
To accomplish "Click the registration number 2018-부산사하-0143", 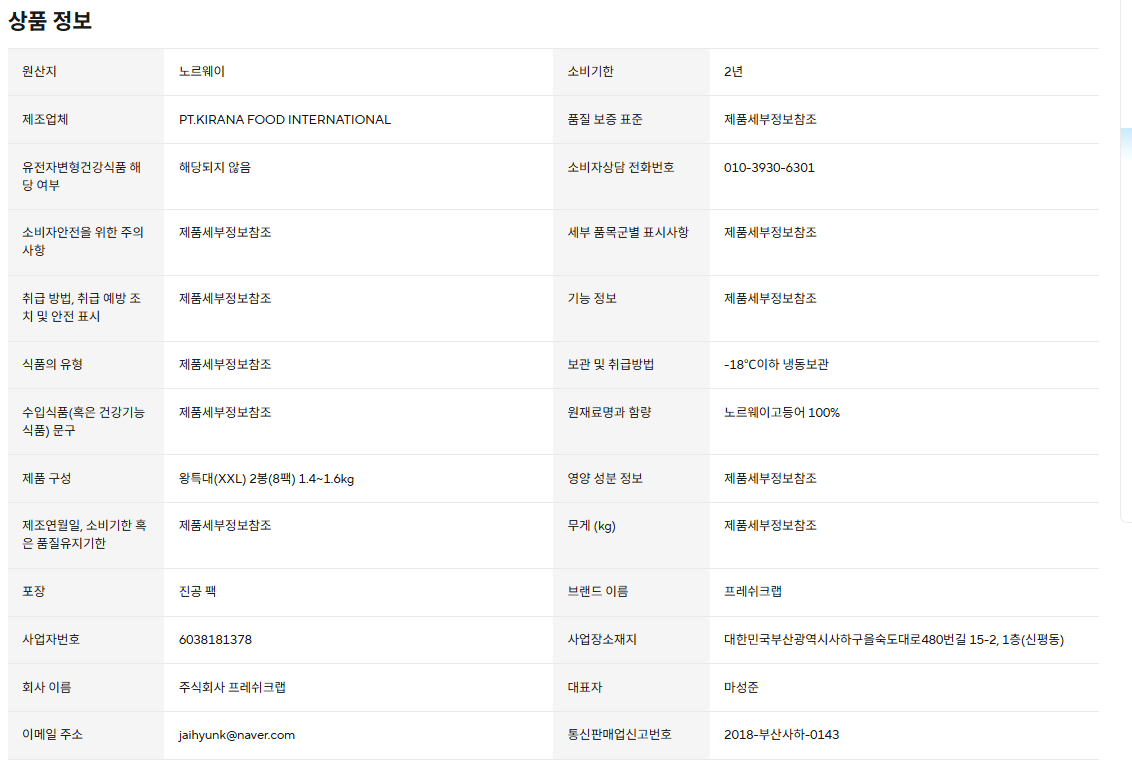I will pos(781,735).
